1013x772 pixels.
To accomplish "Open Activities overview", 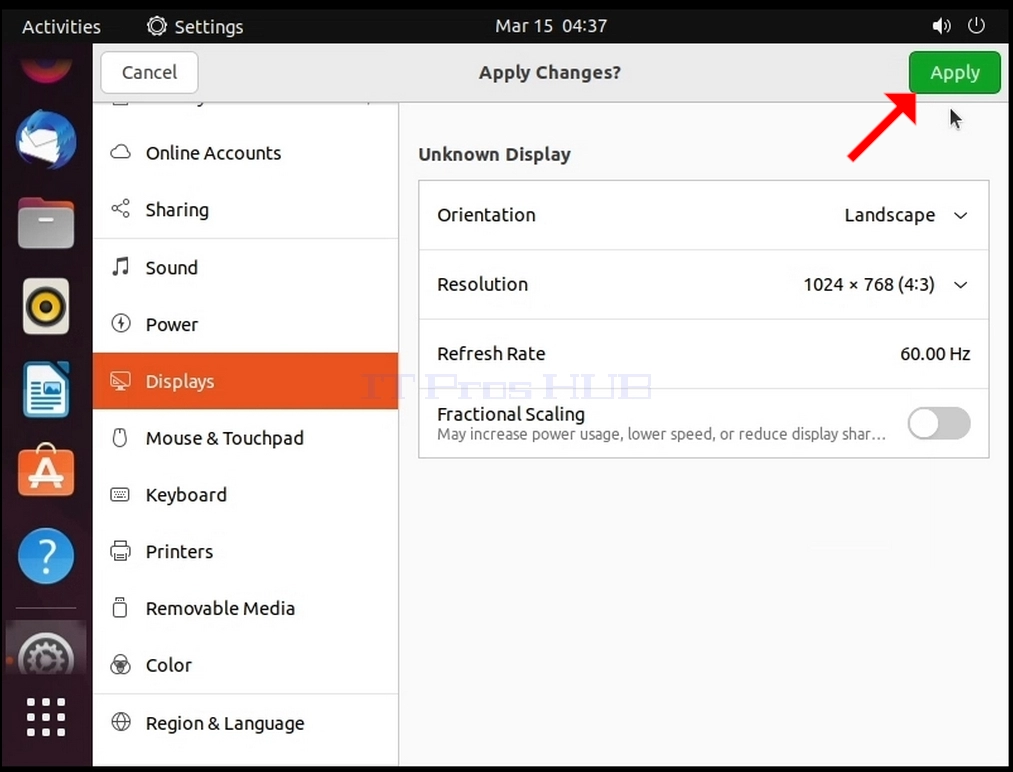I will click(x=61, y=26).
